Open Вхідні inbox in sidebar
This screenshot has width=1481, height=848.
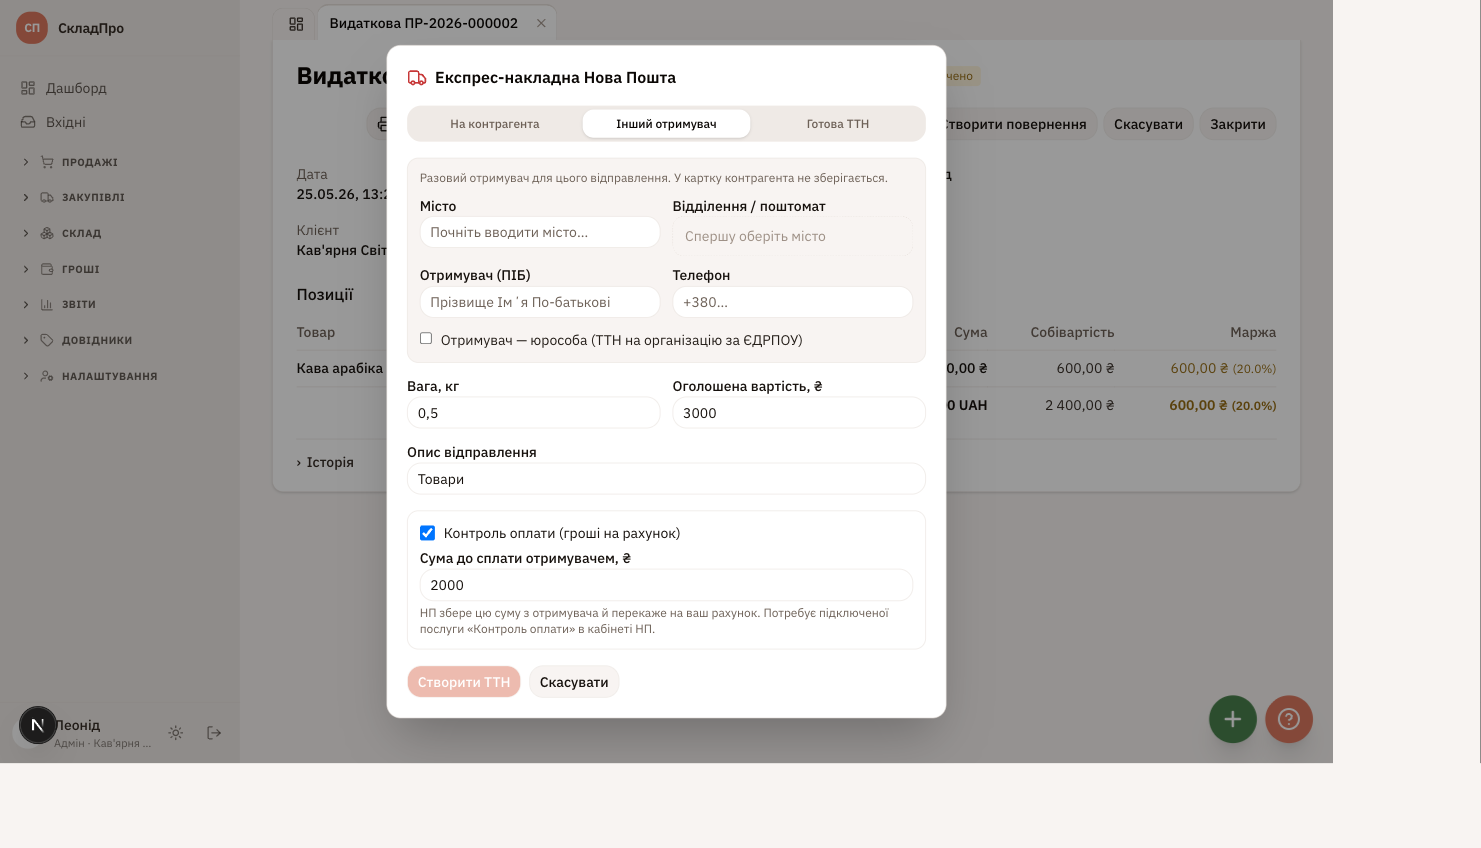click(x=66, y=122)
